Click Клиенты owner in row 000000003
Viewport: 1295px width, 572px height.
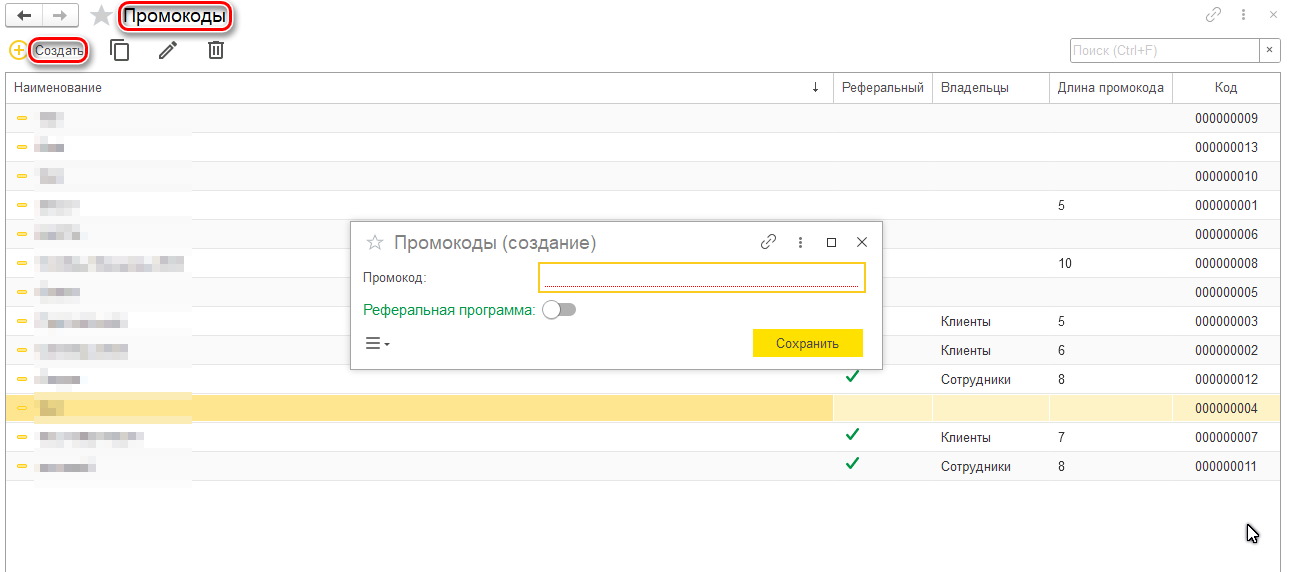[x=966, y=322]
